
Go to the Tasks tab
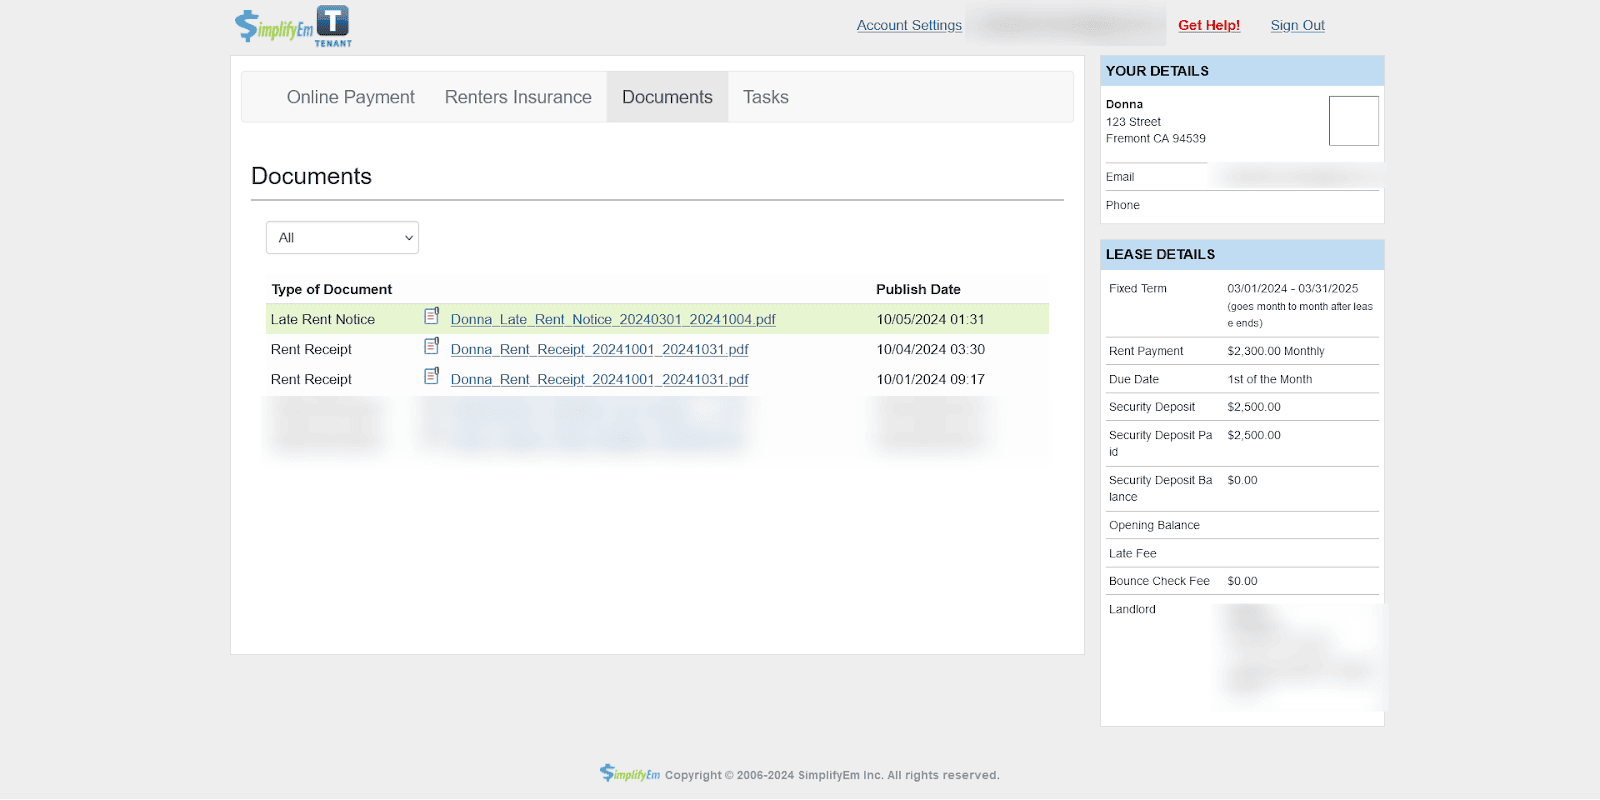tap(765, 97)
